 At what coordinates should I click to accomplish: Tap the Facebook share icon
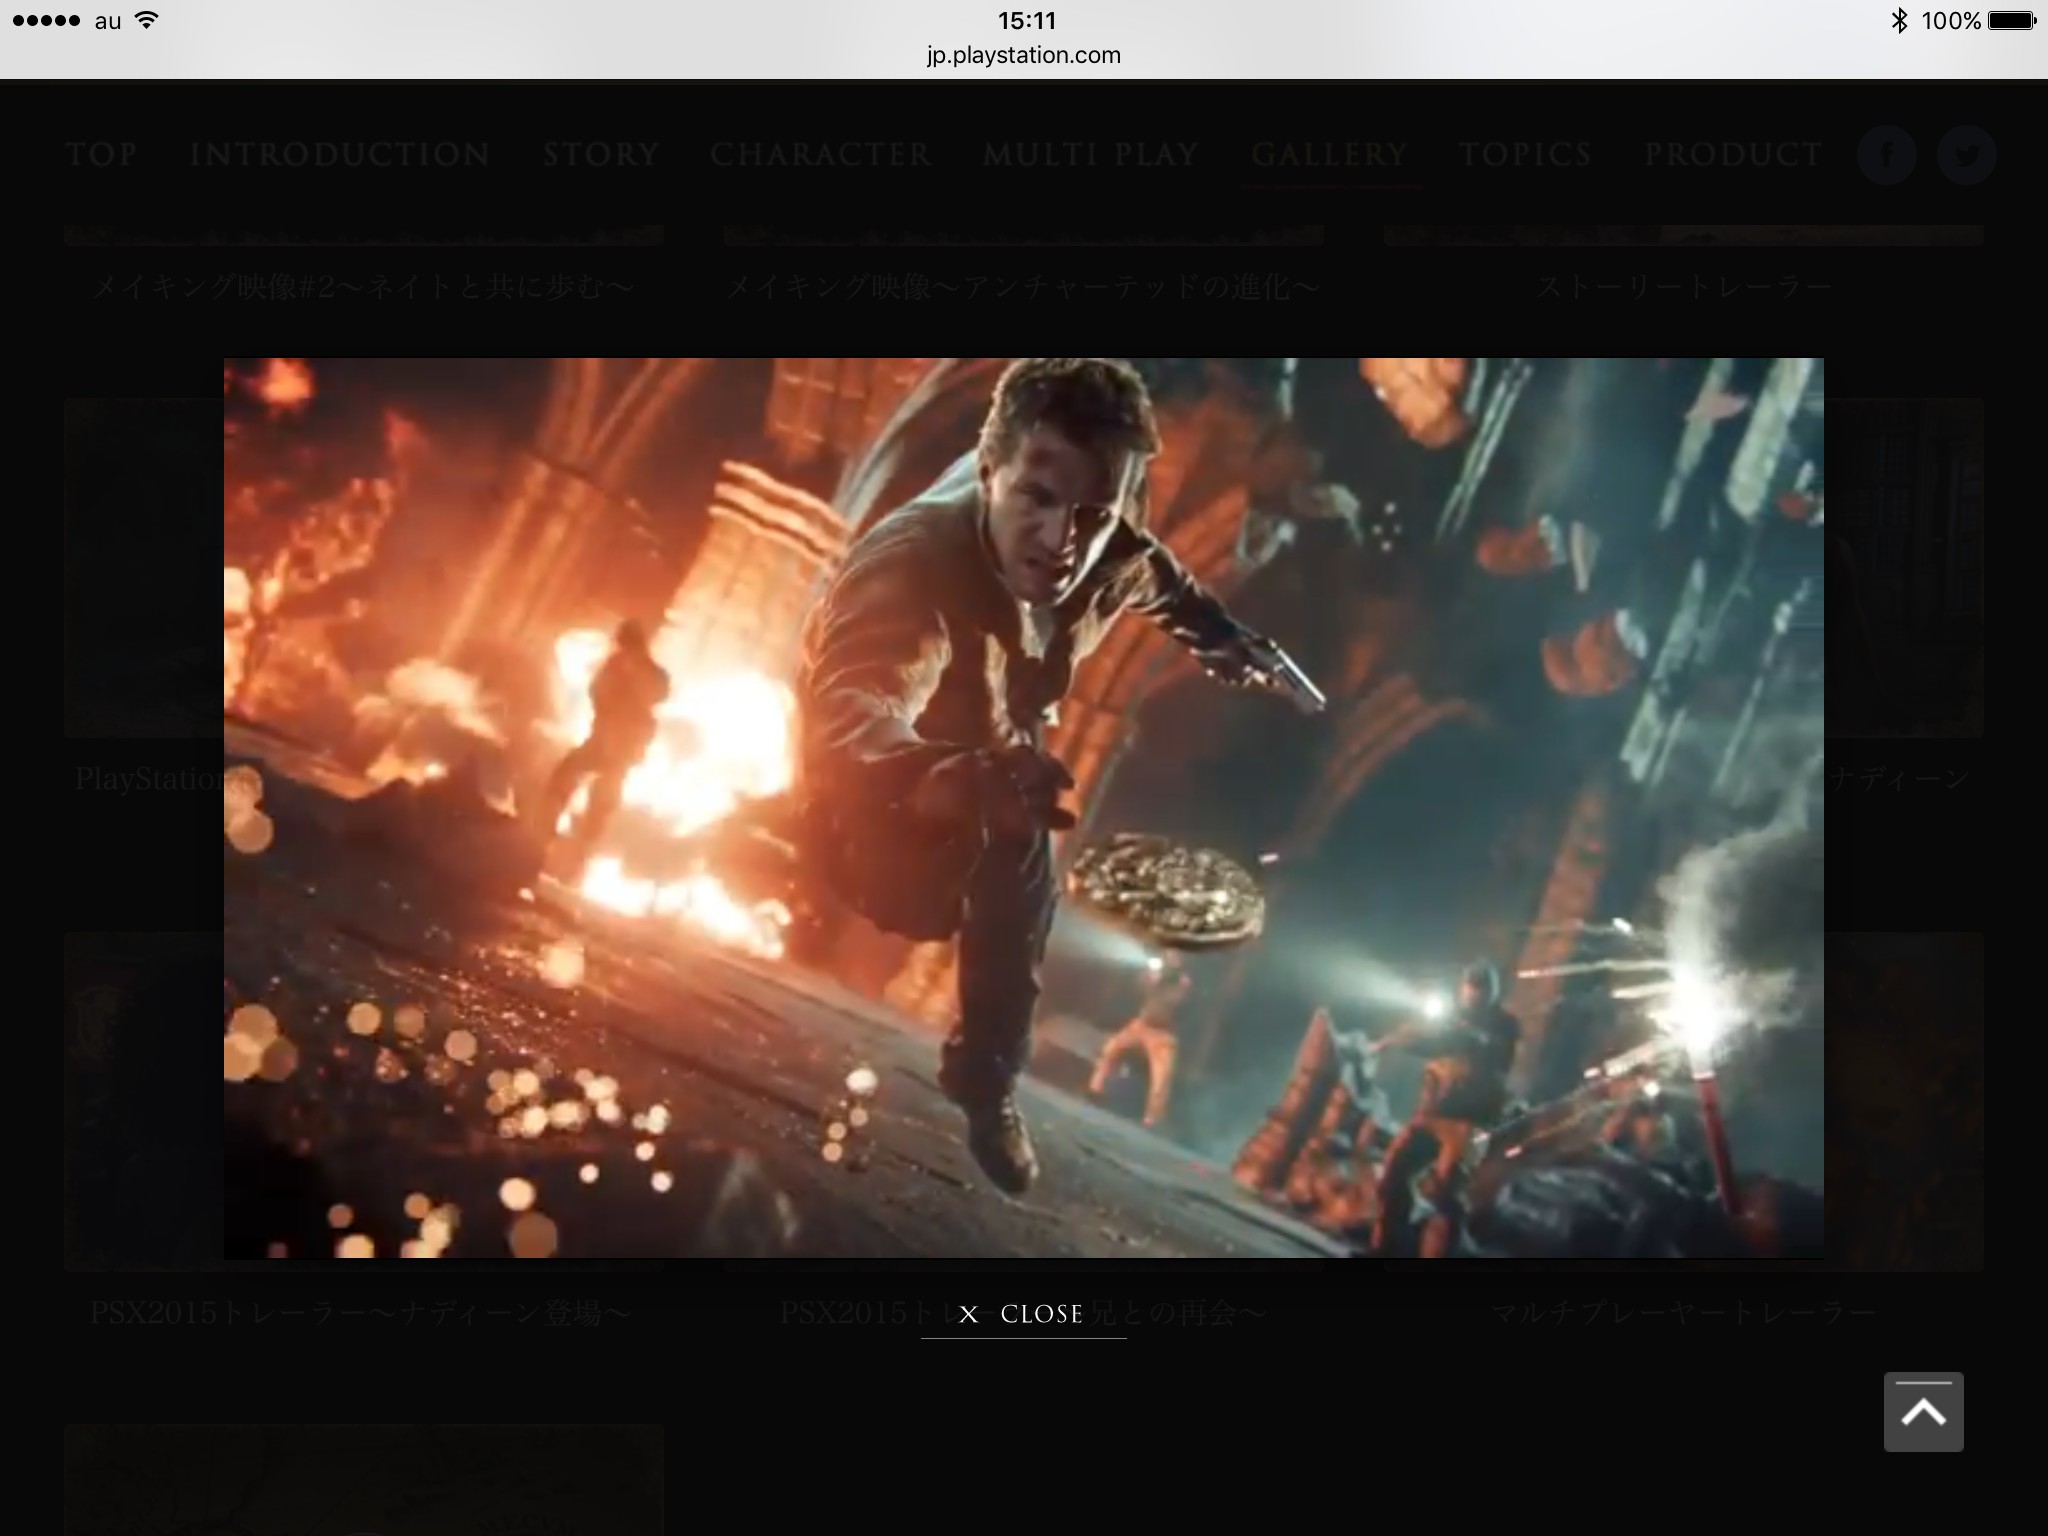click(x=1886, y=155)
